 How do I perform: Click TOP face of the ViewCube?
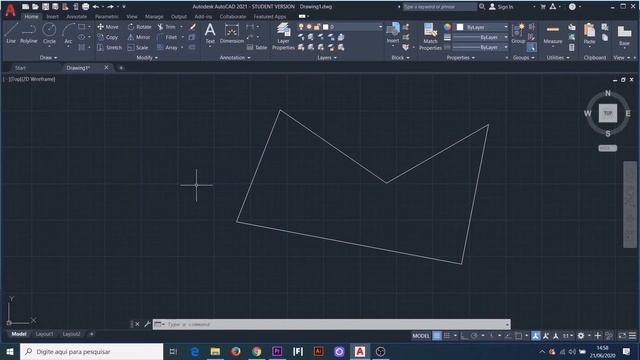(x=608, y=113)
